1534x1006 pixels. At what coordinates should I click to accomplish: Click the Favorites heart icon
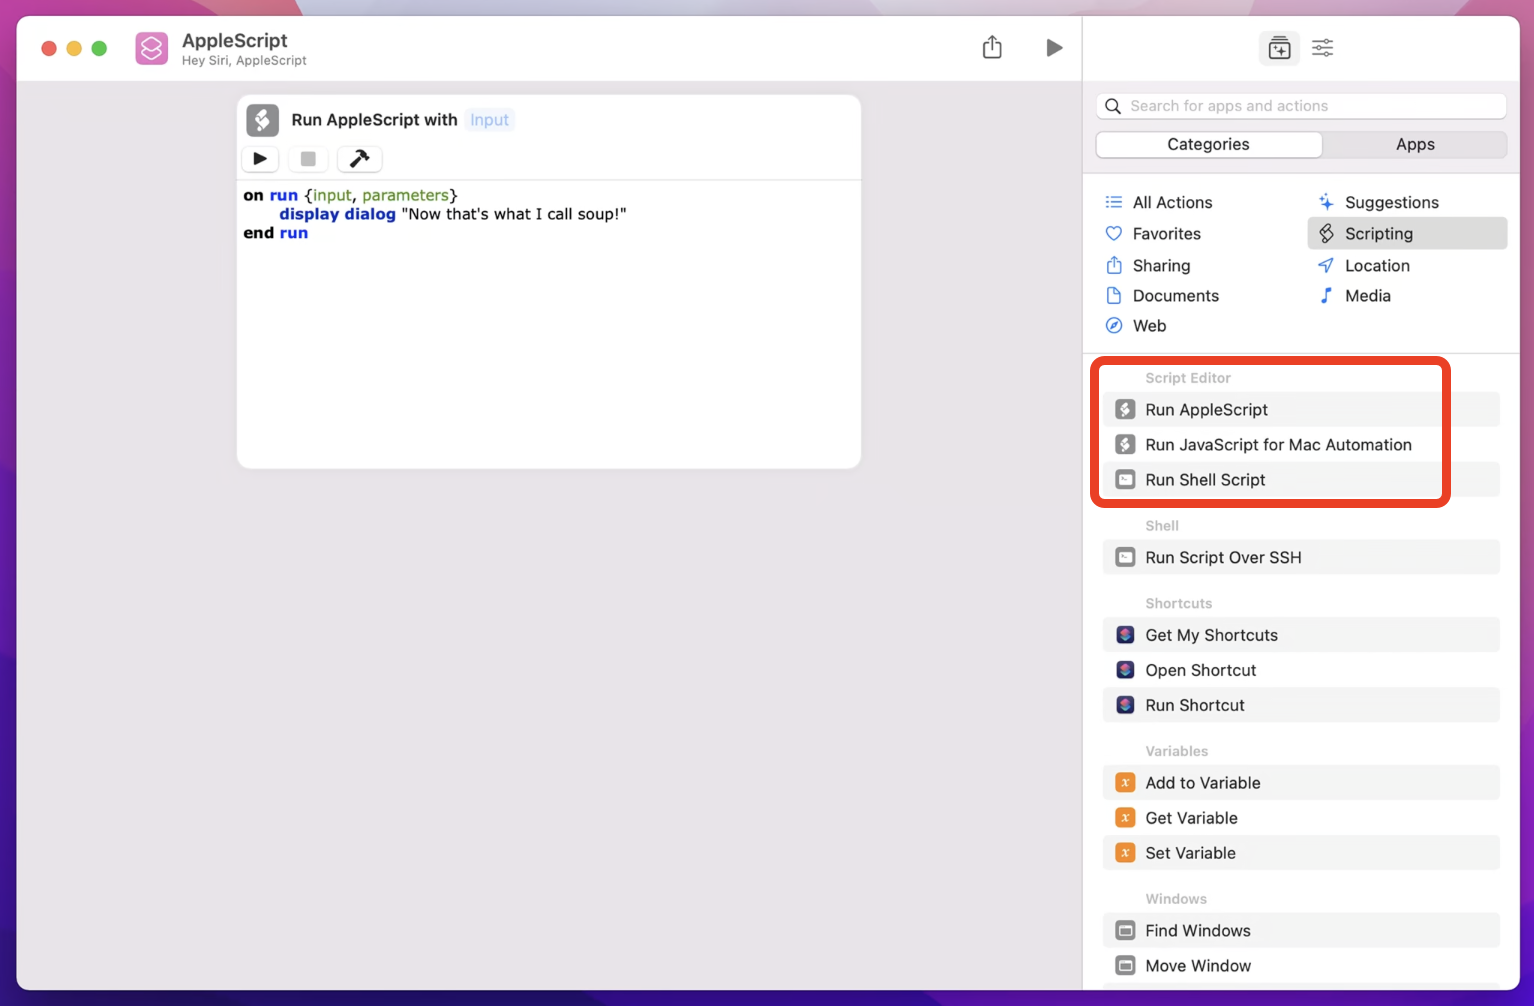pyautogui.click(x=1114, y=233)
